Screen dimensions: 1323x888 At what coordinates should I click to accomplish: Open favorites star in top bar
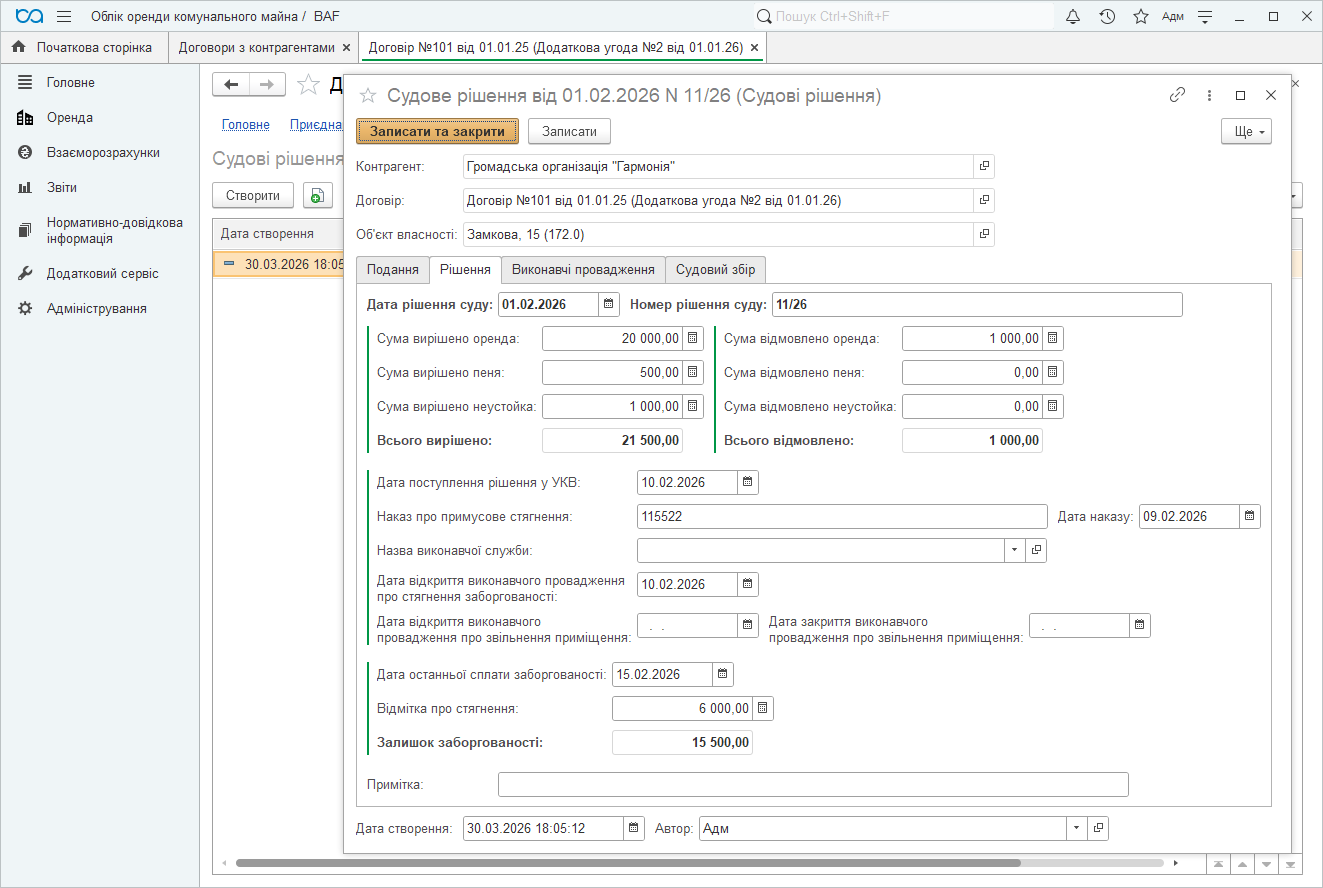(1140, 16)
